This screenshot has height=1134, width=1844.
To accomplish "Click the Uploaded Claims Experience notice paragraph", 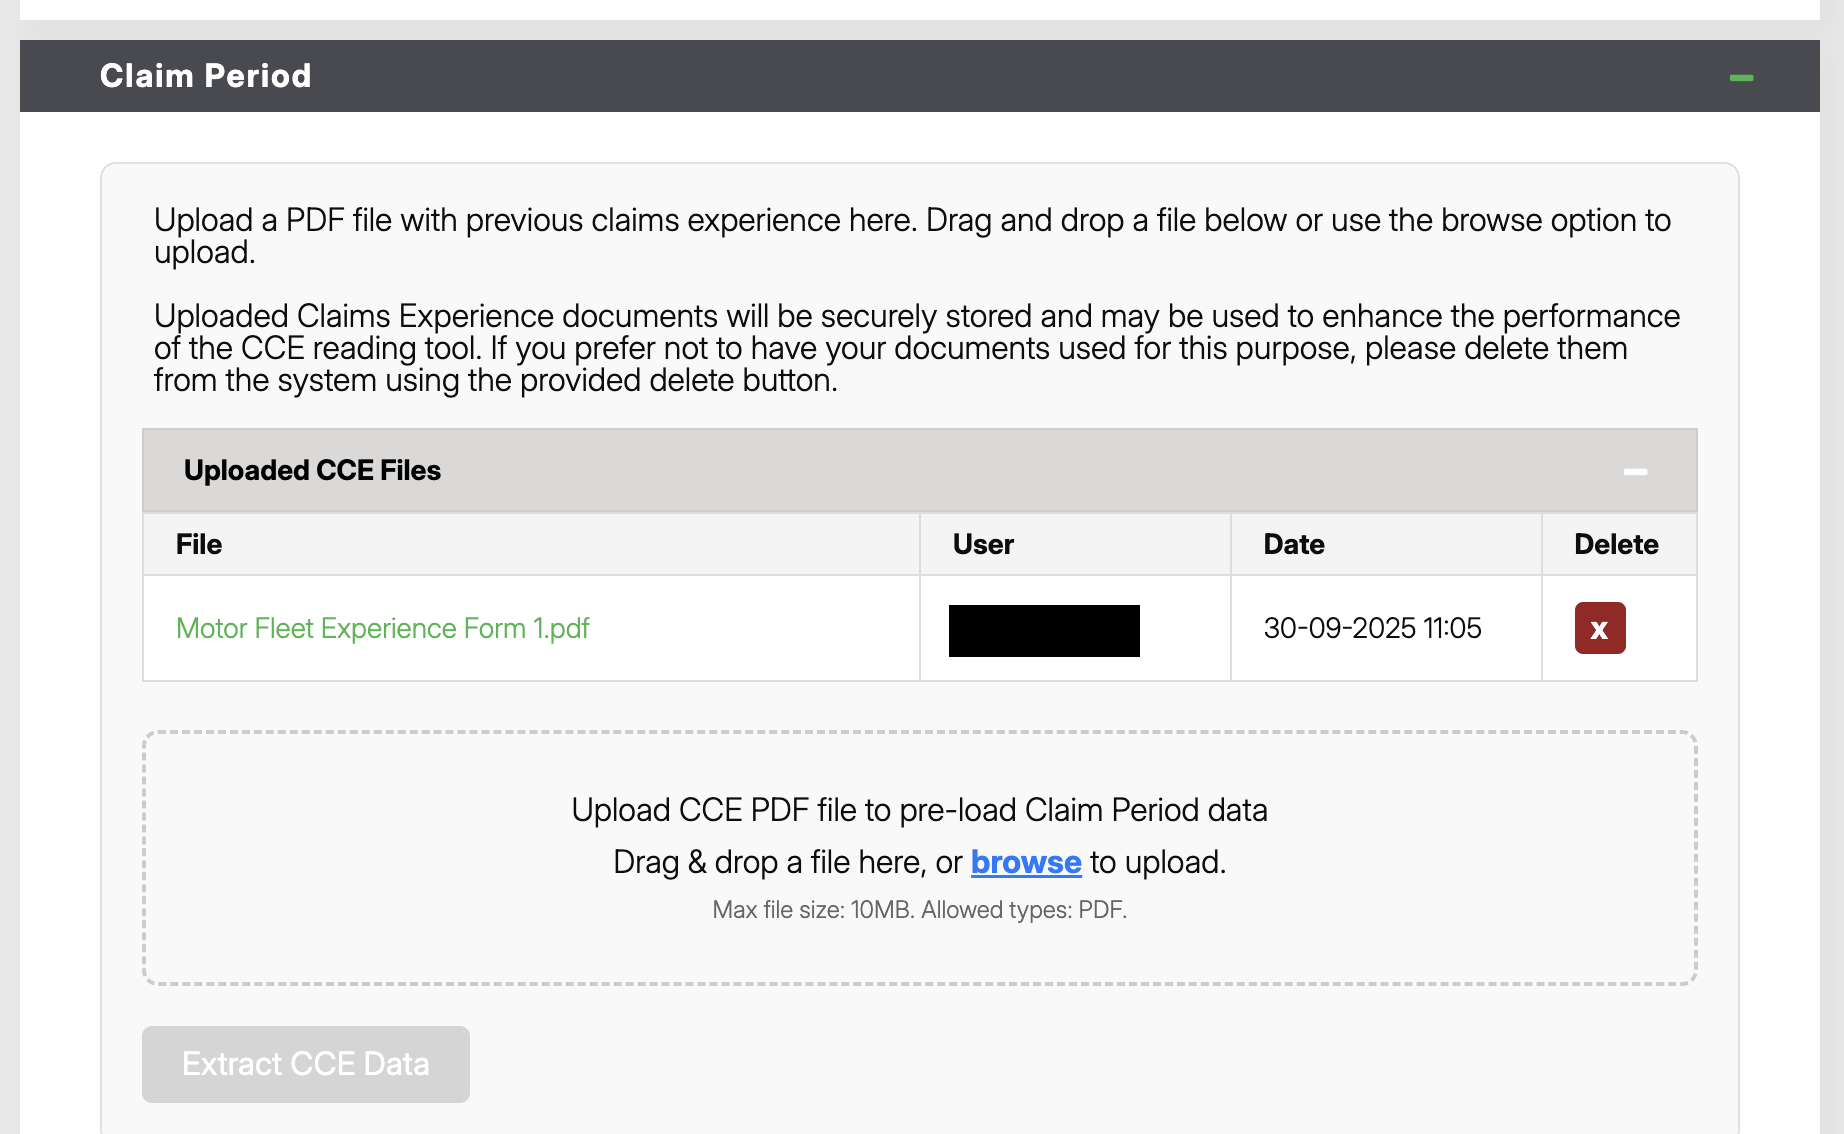I will pos(917,348).
